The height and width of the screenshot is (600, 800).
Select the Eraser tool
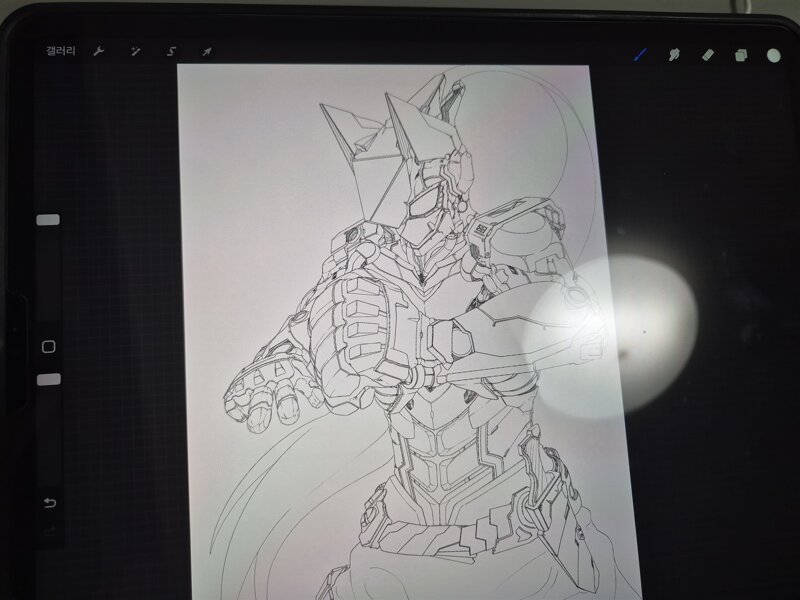click(708, 55)
